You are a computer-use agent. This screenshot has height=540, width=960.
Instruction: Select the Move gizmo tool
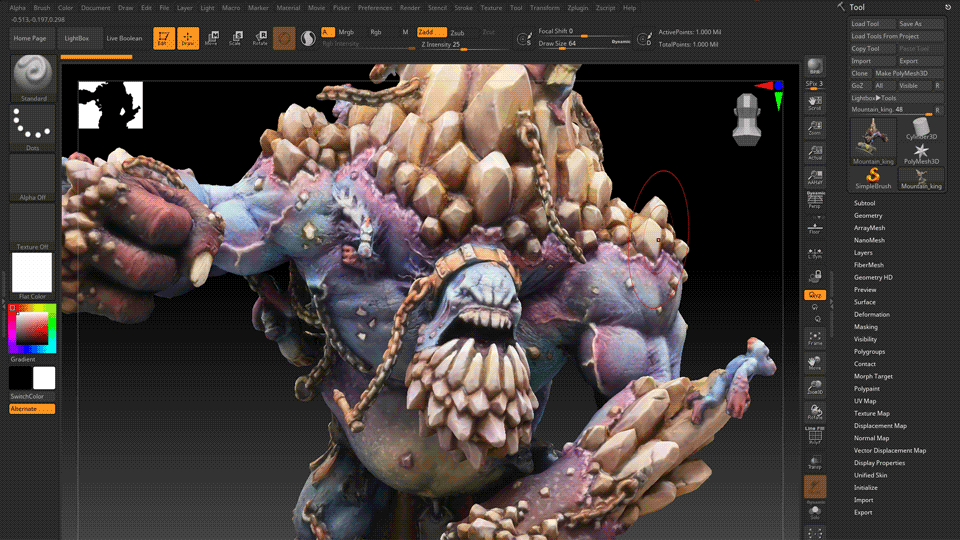212,38
